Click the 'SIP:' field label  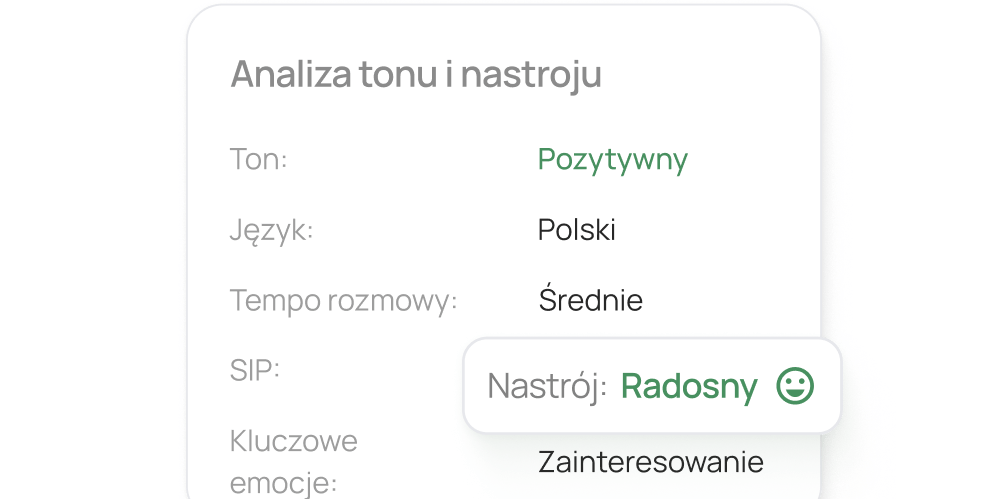[255, 370]
